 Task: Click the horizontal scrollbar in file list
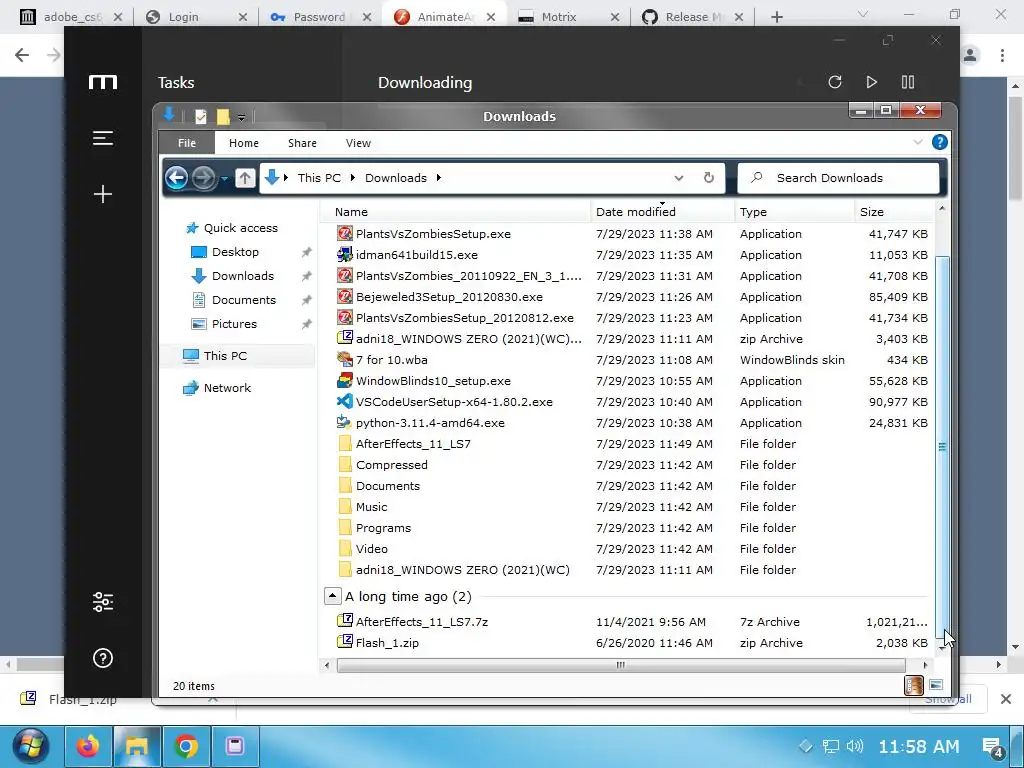tap(620, 665)
